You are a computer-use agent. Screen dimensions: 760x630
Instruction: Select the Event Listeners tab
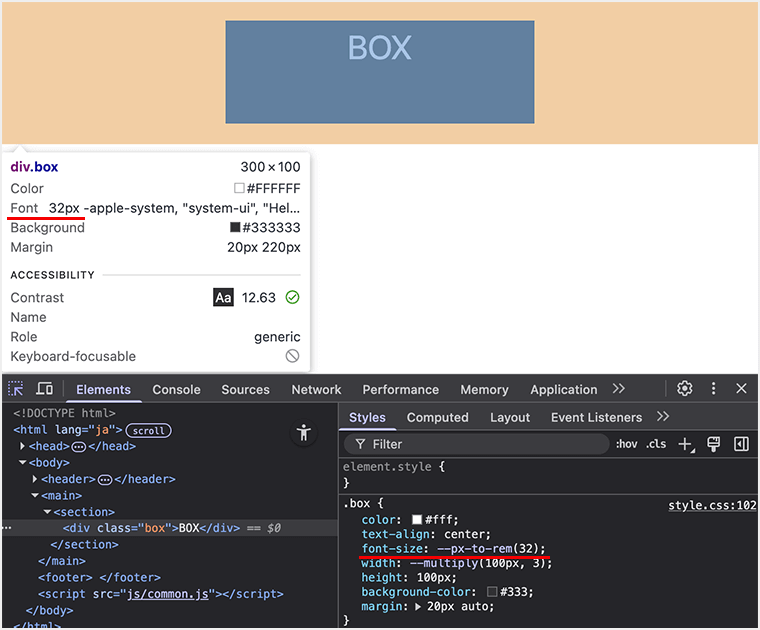point(596,417)
